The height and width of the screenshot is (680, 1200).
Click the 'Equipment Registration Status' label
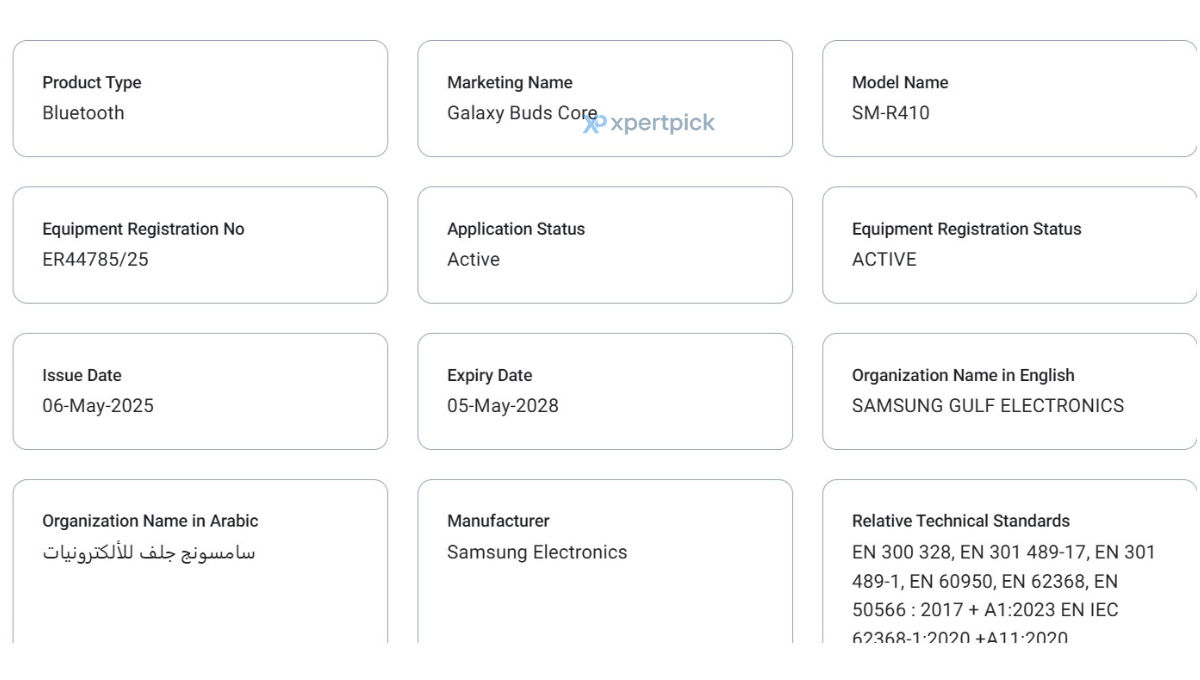(967, 229)
